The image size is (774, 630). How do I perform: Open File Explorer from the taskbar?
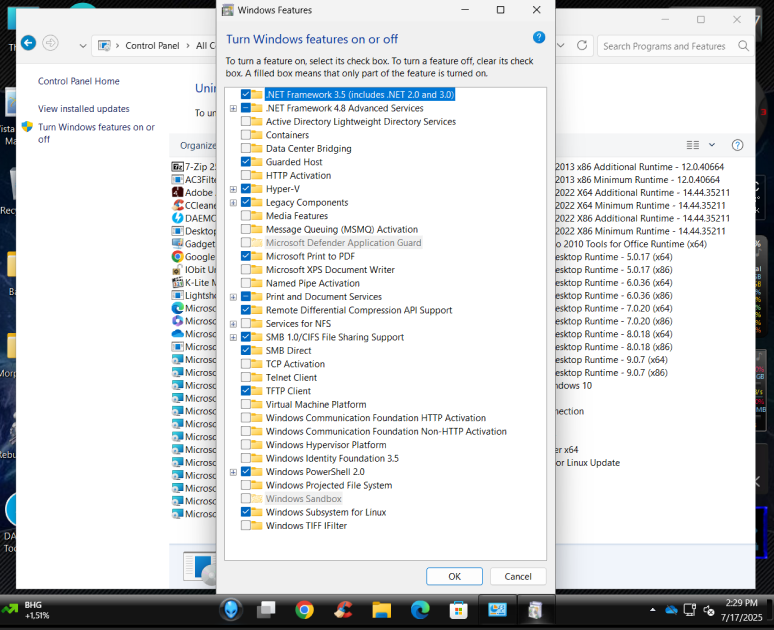[381, 610]
